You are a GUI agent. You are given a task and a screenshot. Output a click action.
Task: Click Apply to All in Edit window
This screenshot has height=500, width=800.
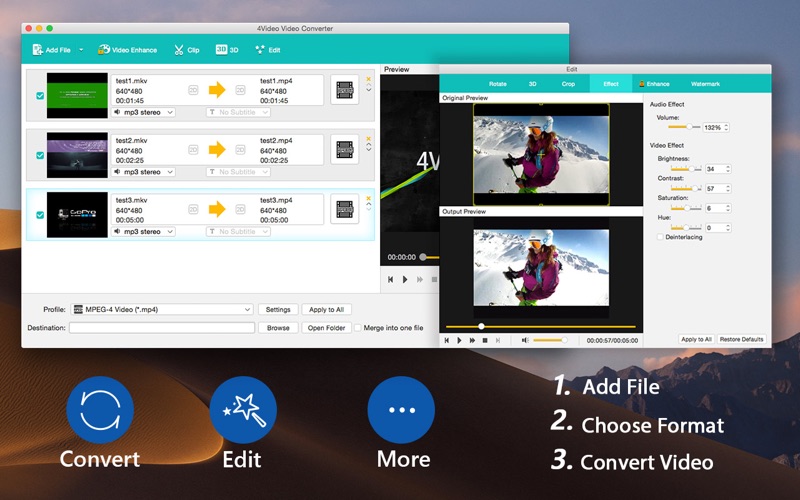696,339
